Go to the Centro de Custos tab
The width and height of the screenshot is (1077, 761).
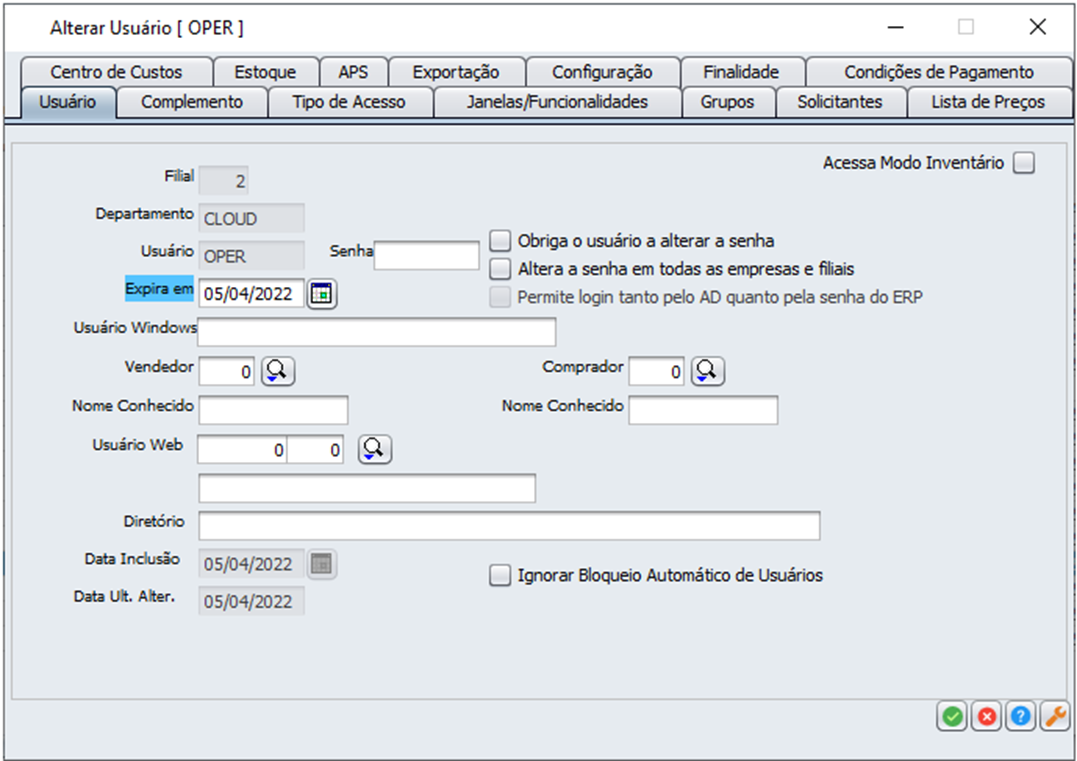click(116, 72)
